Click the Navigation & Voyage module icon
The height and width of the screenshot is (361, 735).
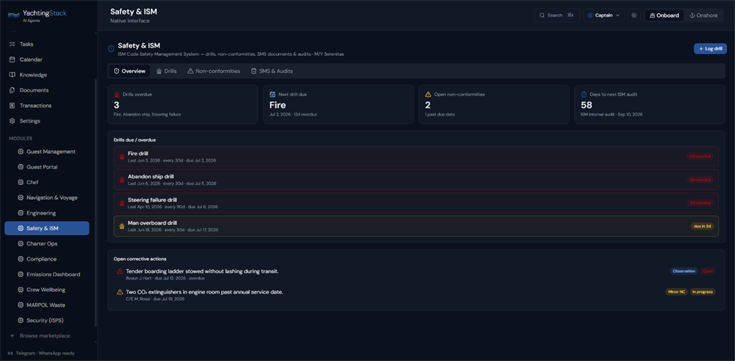(x=20, y=197)
